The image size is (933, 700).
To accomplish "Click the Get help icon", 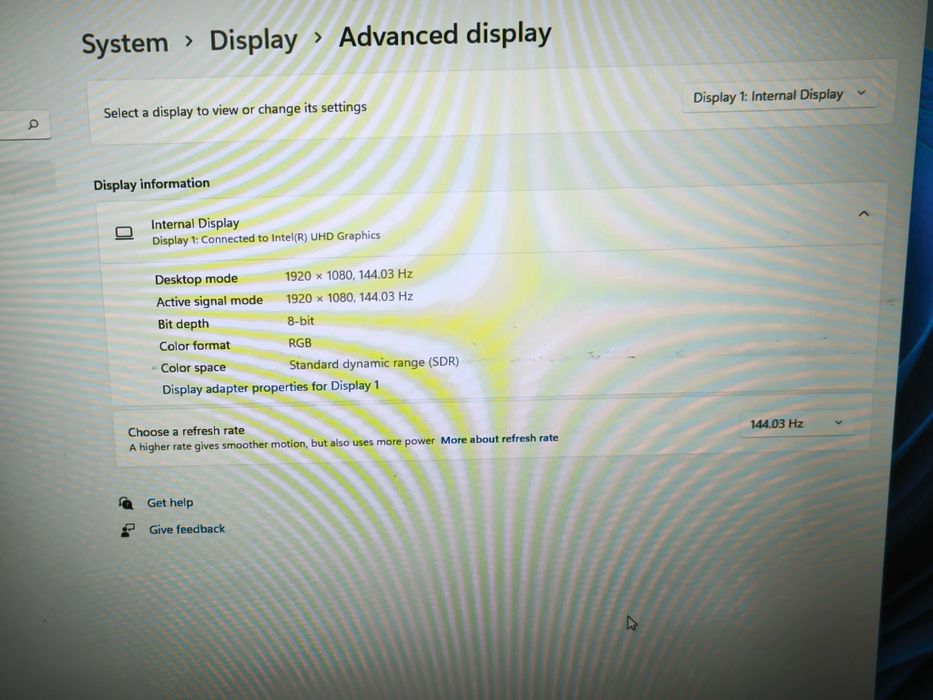I will [126, 503].
